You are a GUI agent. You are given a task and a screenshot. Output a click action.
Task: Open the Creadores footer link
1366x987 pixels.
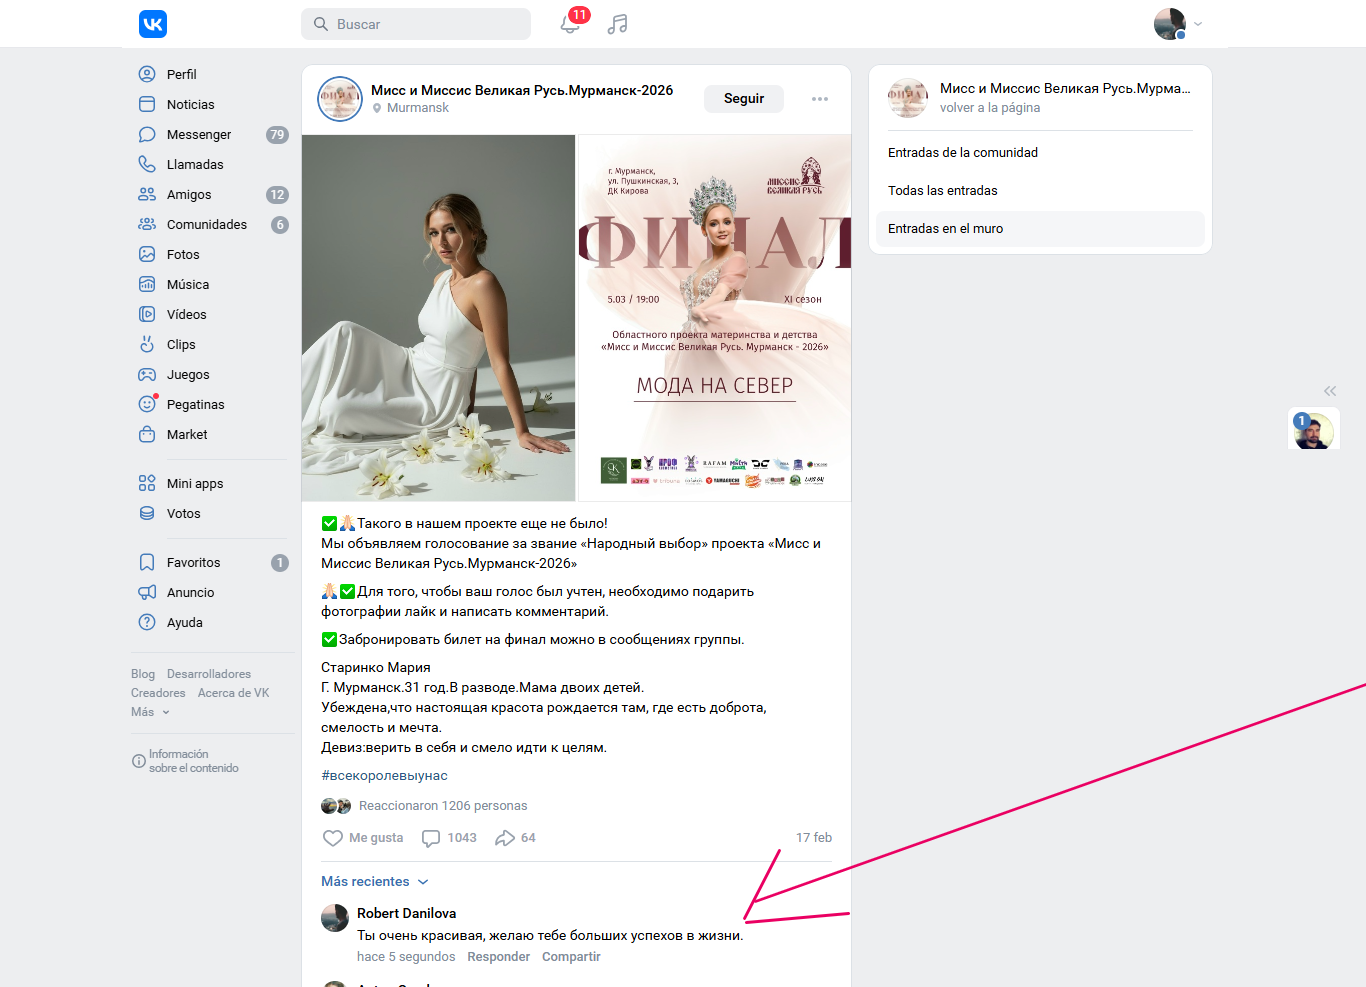point(158,693)
